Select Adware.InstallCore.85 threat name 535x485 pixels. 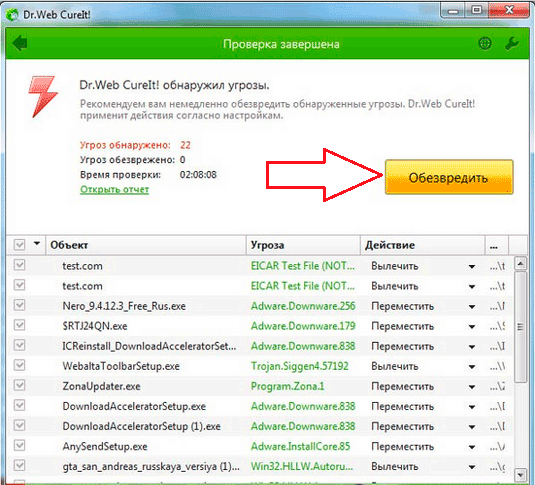(300, 446)
